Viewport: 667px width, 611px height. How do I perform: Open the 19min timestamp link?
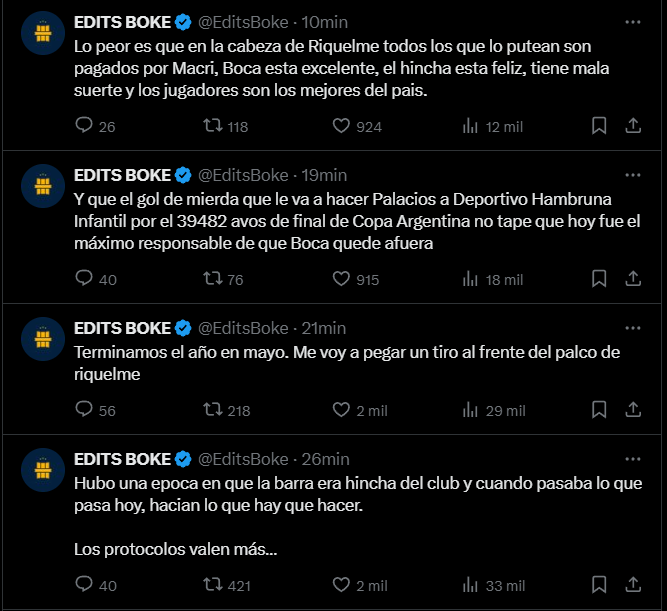[x=324, y=175]
